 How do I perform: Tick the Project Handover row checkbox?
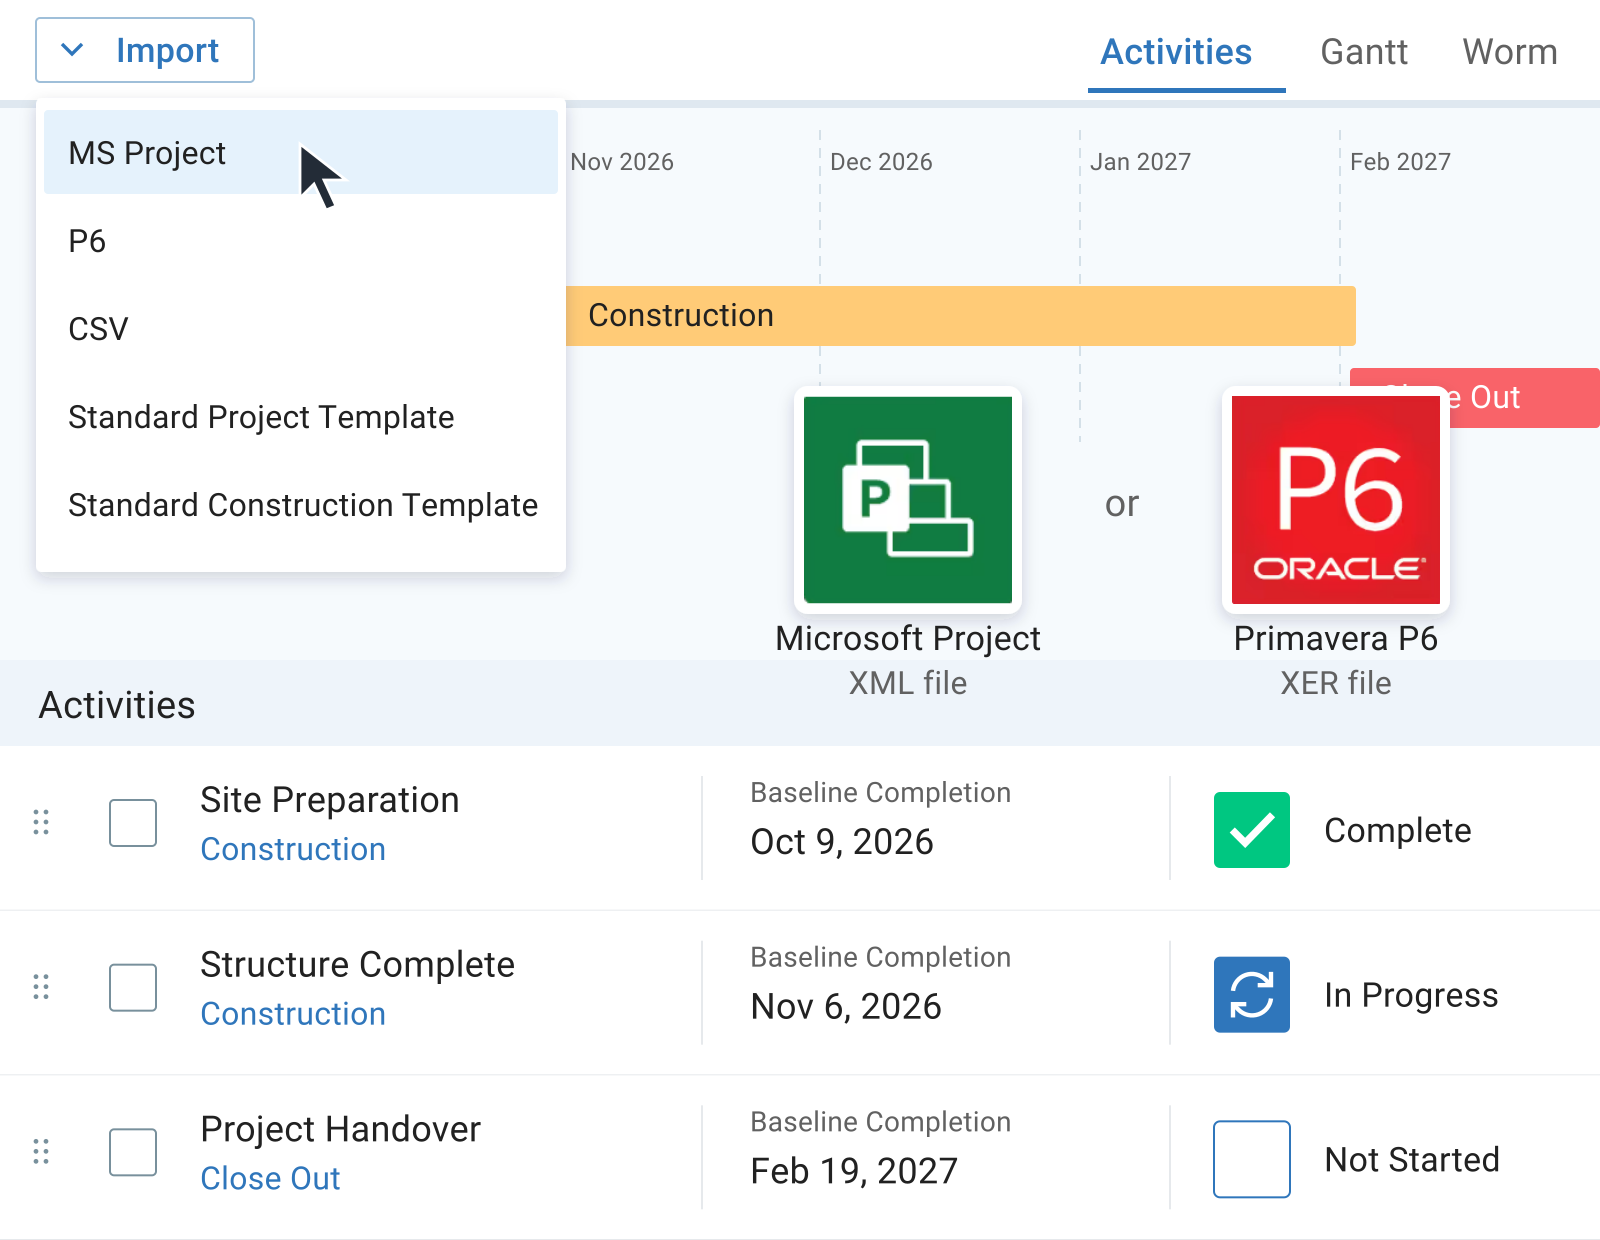pos(133,1152)
